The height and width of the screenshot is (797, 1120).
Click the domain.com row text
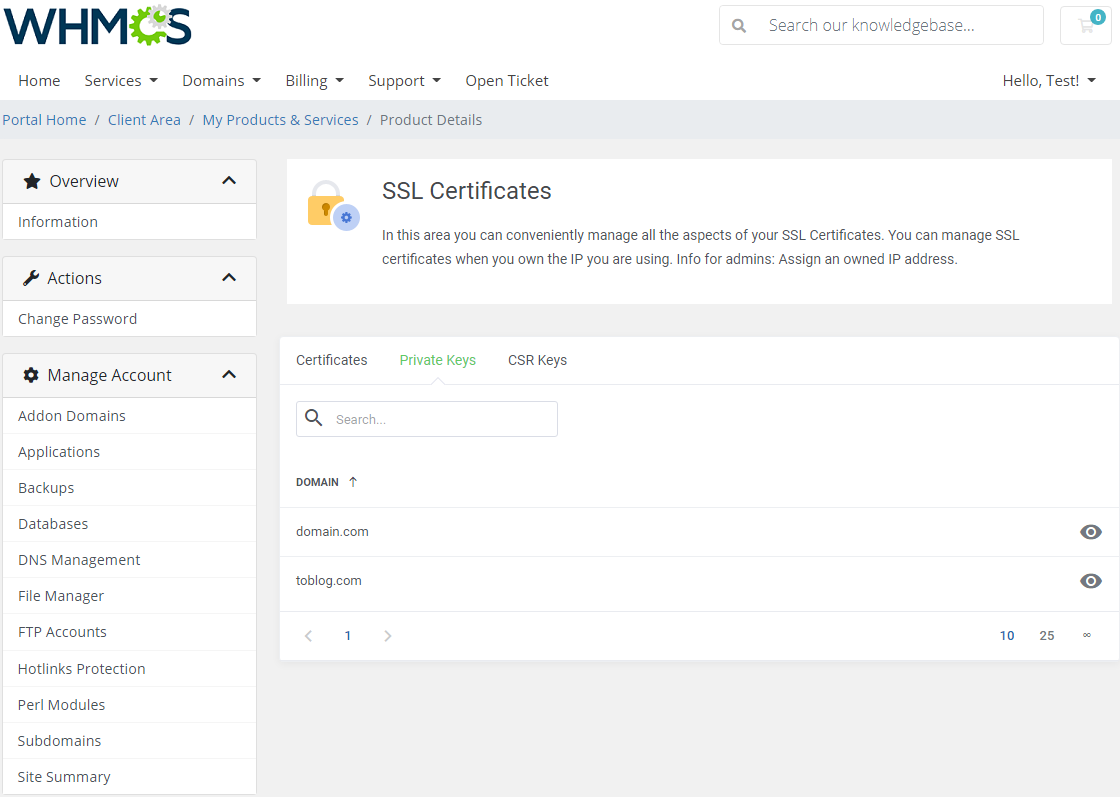pos(332,531)
